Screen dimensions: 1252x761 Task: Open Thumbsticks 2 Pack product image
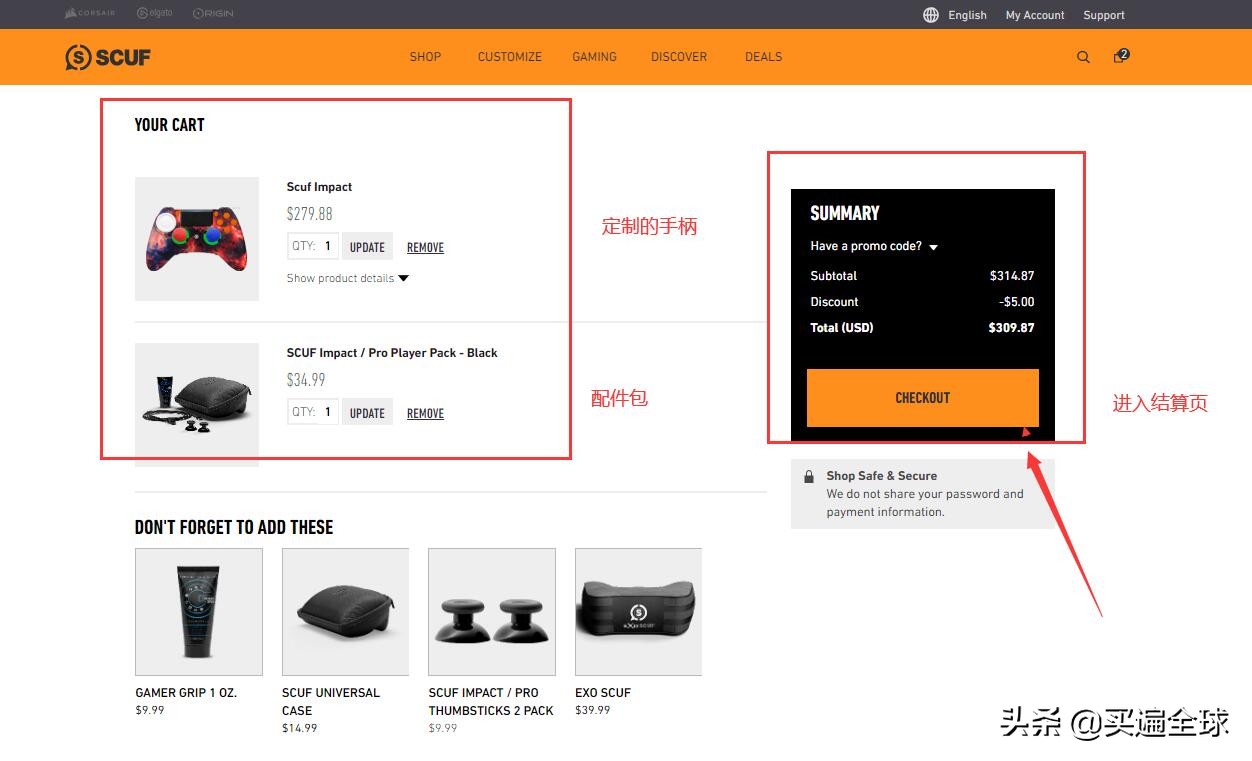pyautogui.click(x=492, y=612)
